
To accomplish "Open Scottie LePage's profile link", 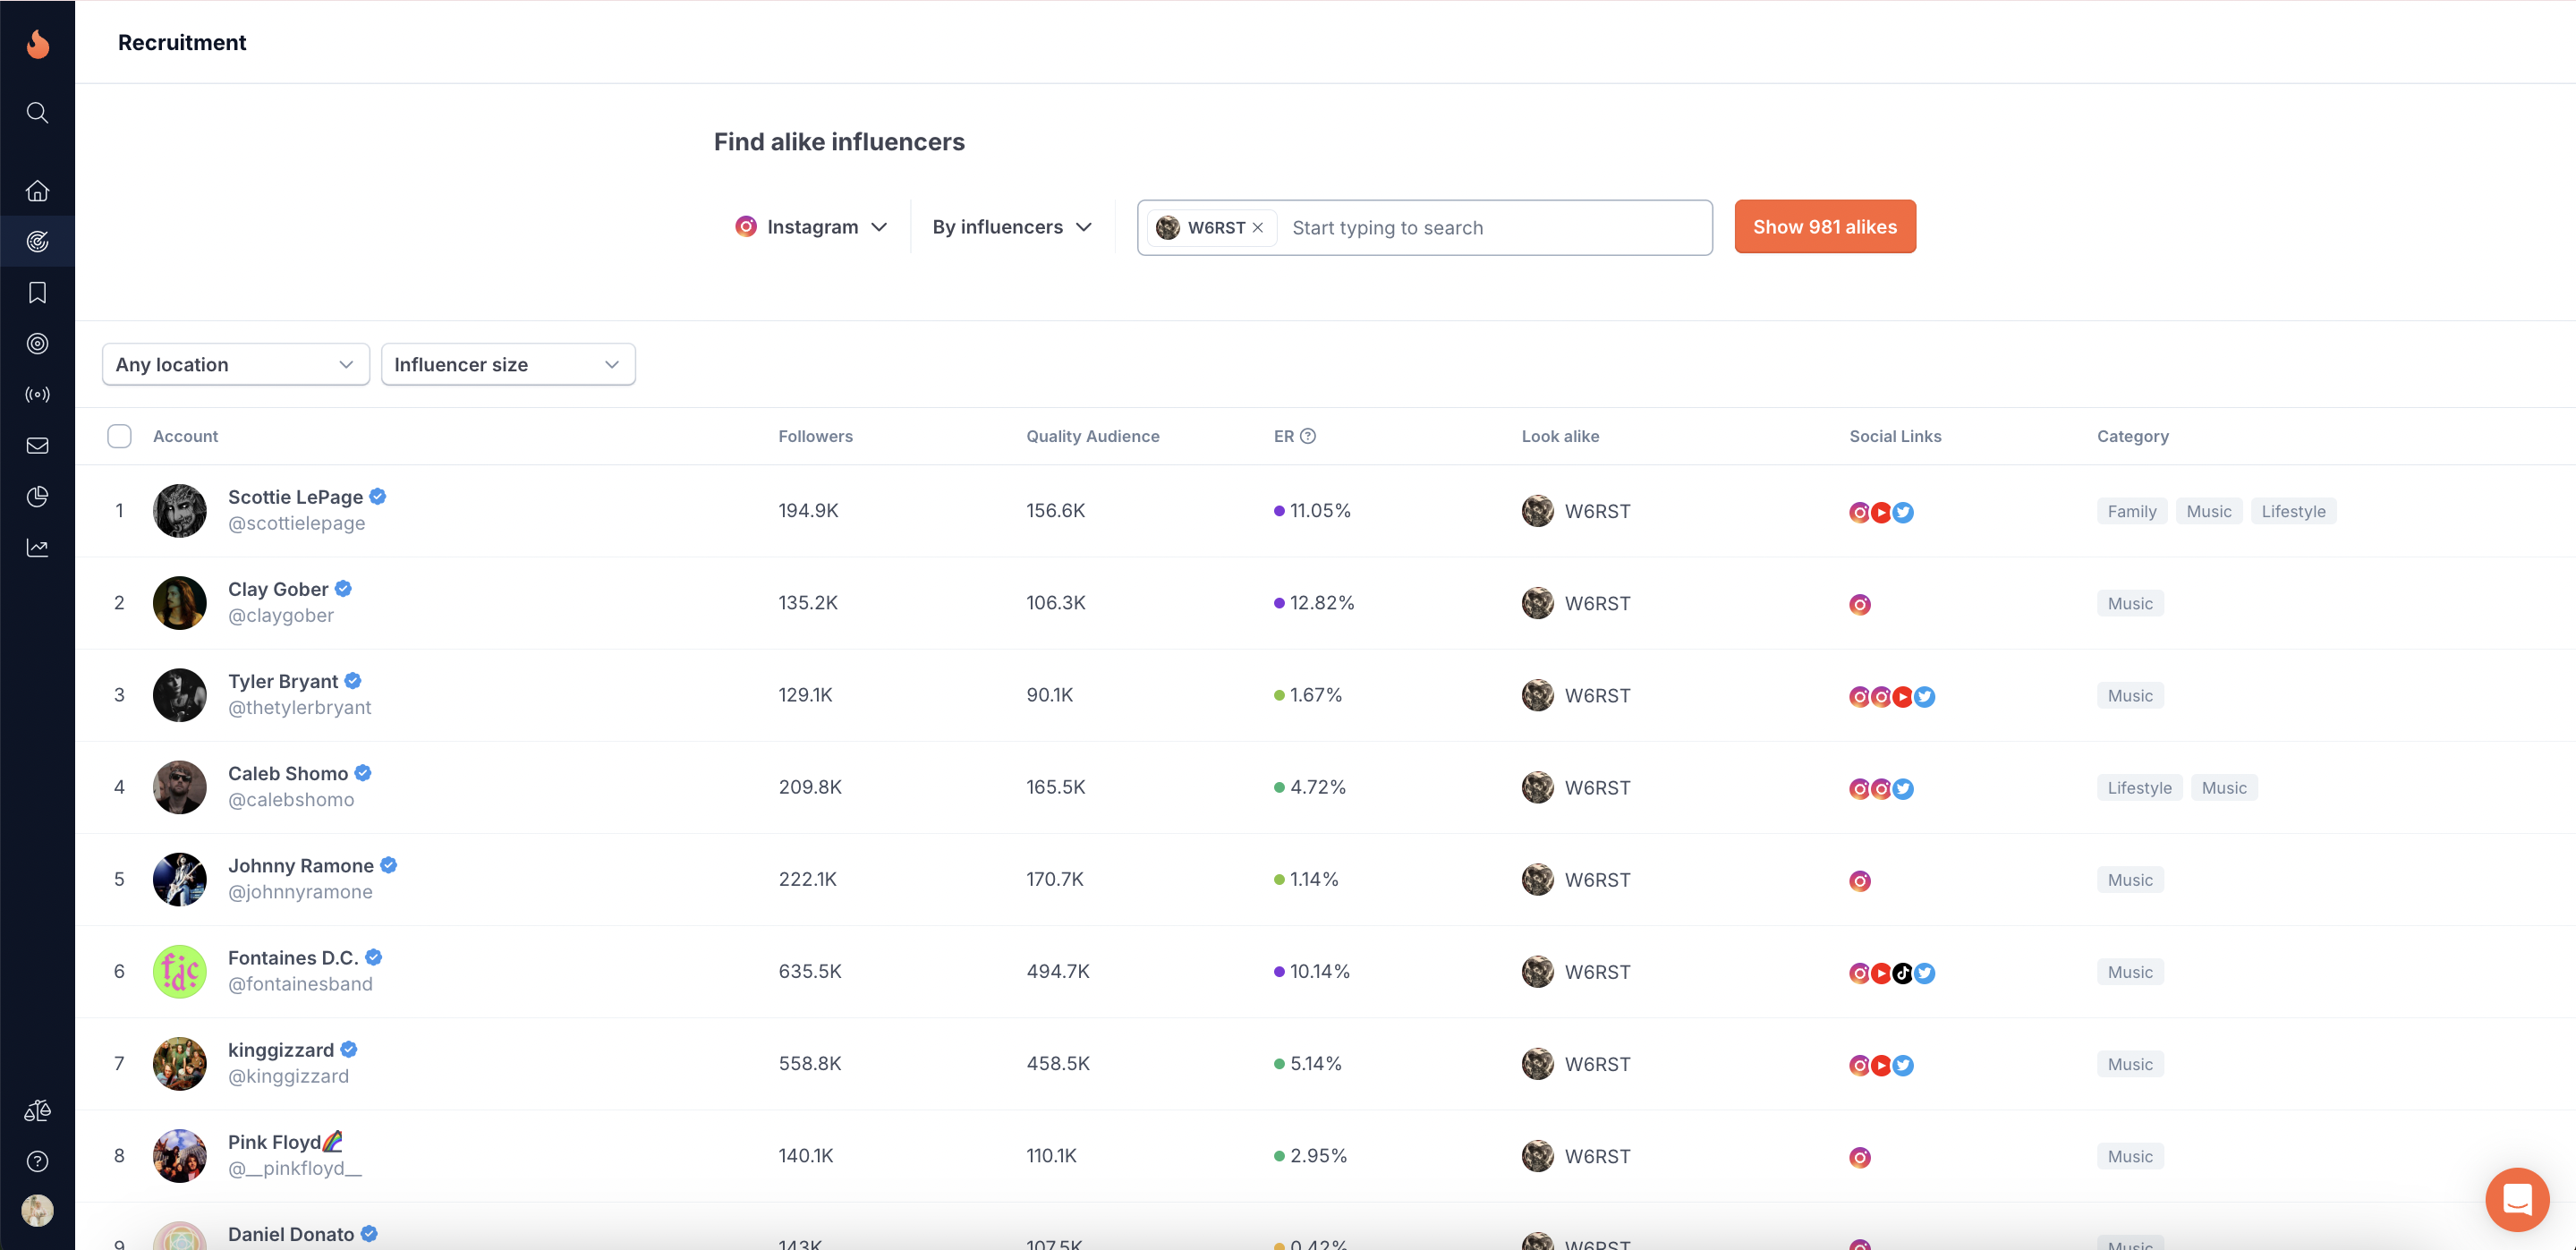I will [296, 497].
